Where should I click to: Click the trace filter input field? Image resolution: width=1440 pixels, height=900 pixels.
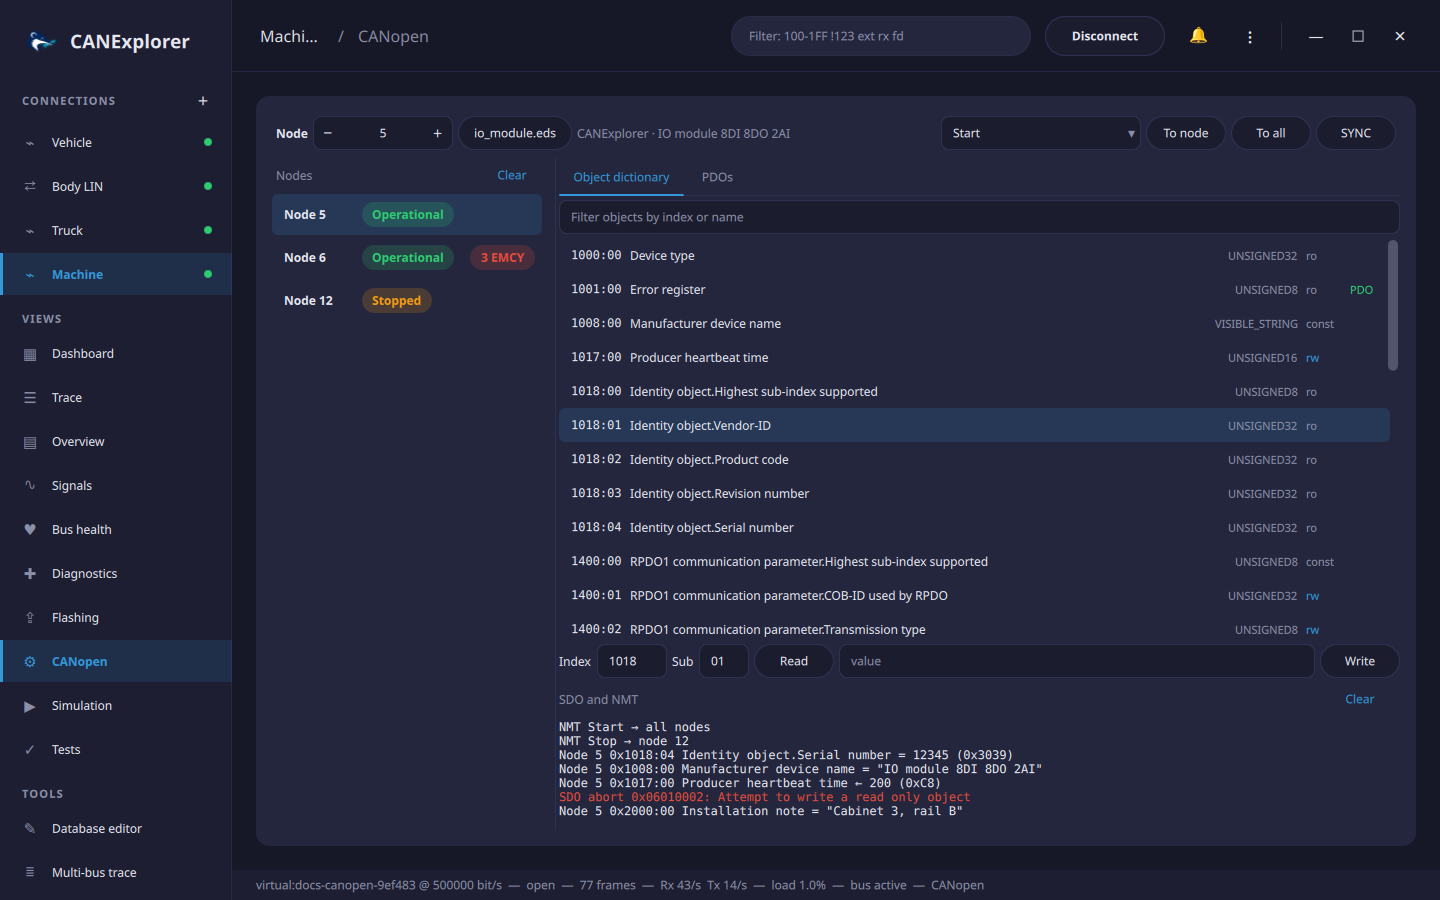click(881, 36)
